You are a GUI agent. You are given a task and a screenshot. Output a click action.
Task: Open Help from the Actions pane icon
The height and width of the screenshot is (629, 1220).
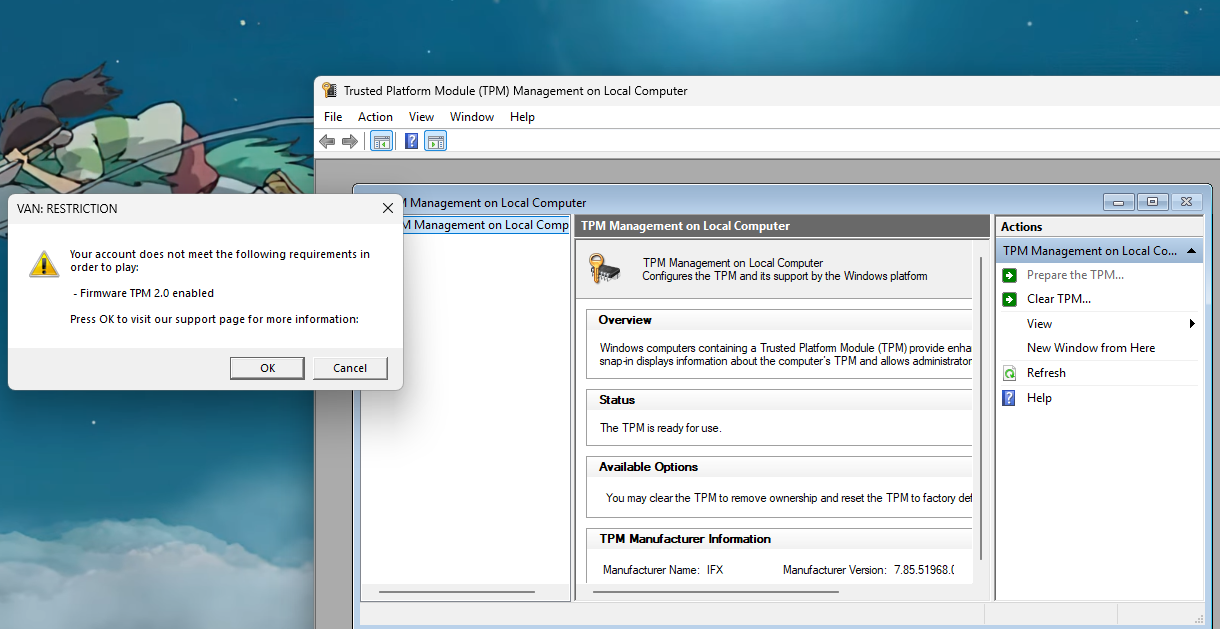pyautogui.click(x=1008, y=397)
